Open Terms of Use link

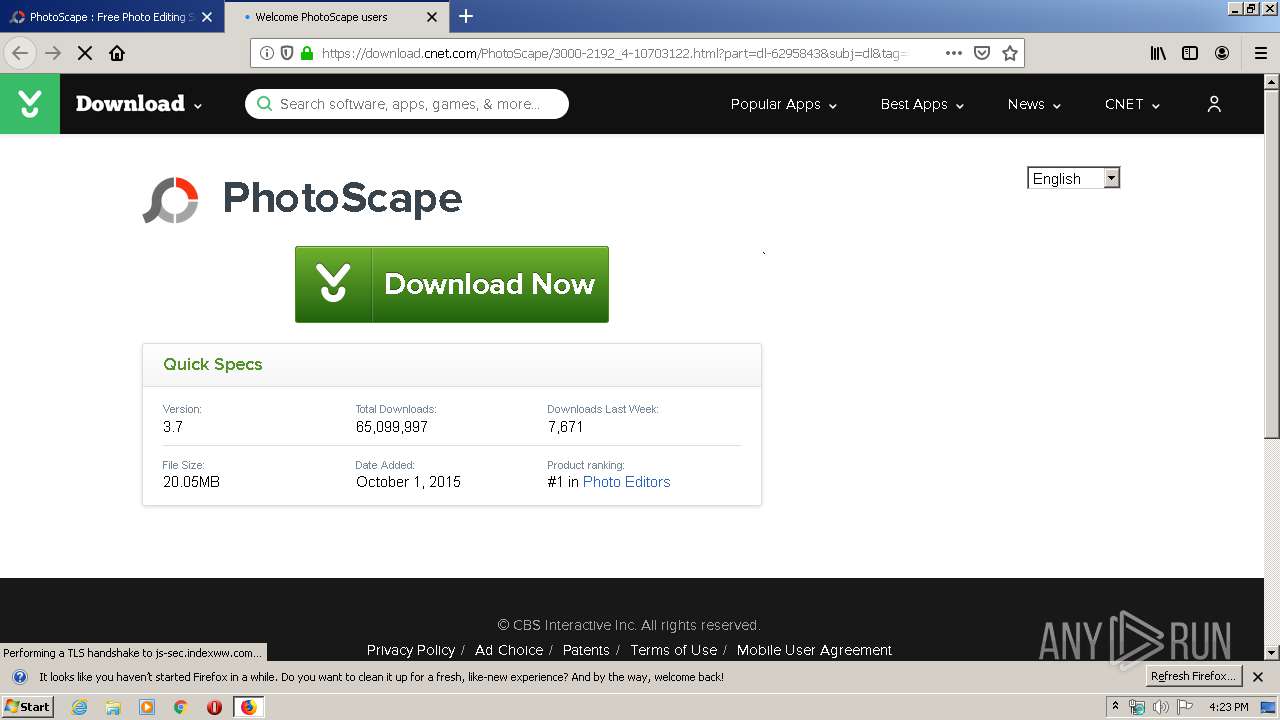click(x=673, y=650)
